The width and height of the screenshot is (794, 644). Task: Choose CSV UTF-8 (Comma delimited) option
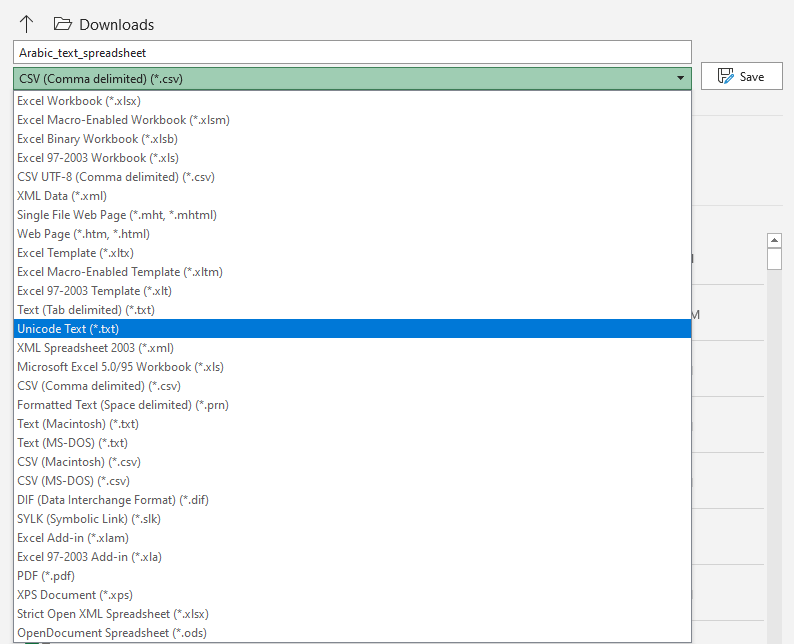click(x=352, y=177)
